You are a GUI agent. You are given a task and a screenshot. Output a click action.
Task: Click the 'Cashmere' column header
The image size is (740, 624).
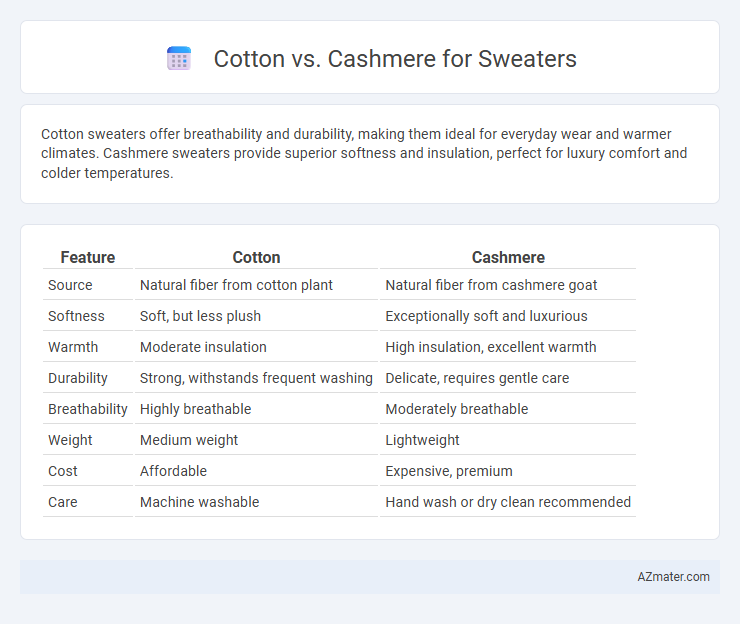(x=508, y=257)
